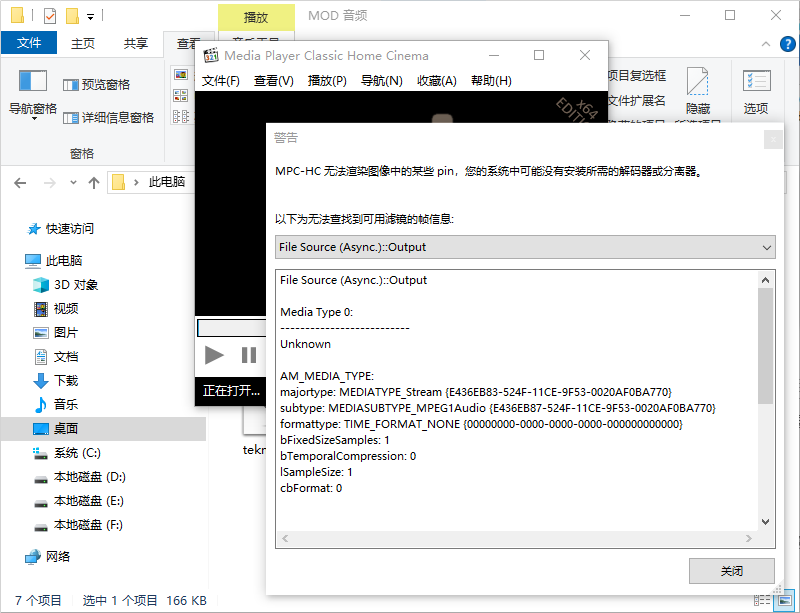Open 收藏(A) menu in Media Player Classic

coord(436,81)
